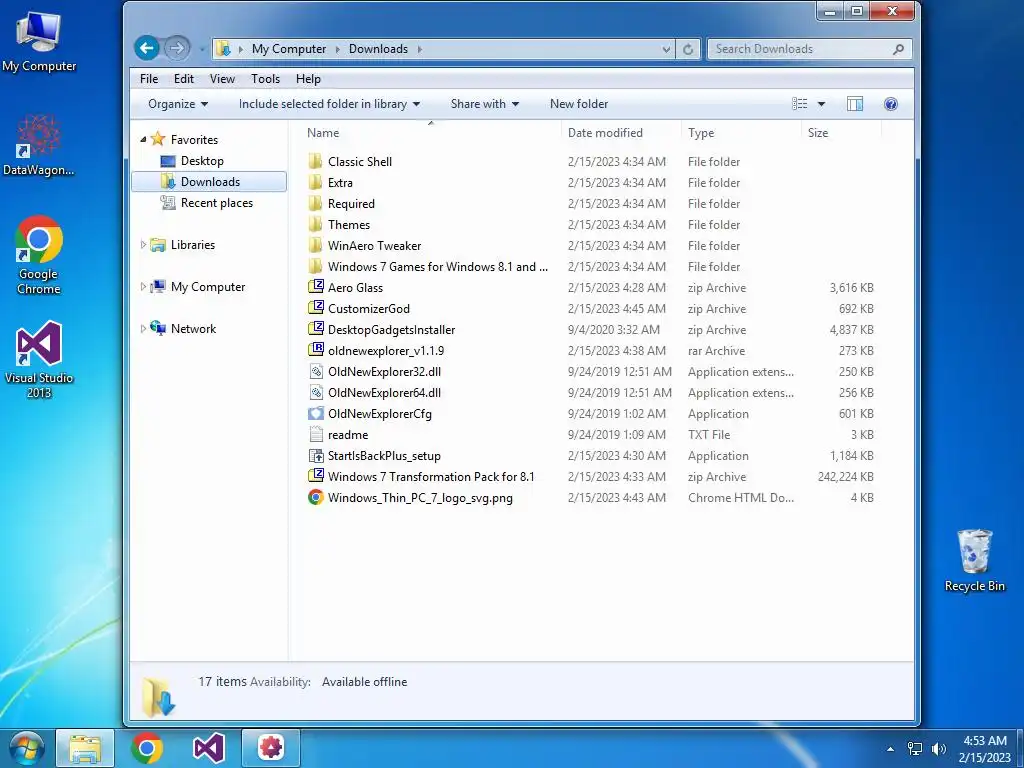The width and height of the screenshot is (1024, 768).
Task: Select the OldNewExplorer32.dll file icon
Action: tap(315, 372)
